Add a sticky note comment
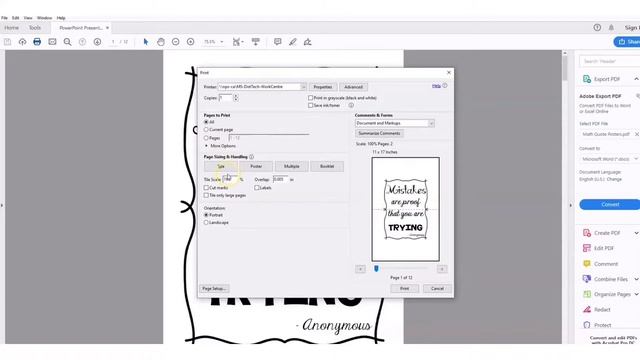This screenshot has width=640, height=360. coord(278,42)
